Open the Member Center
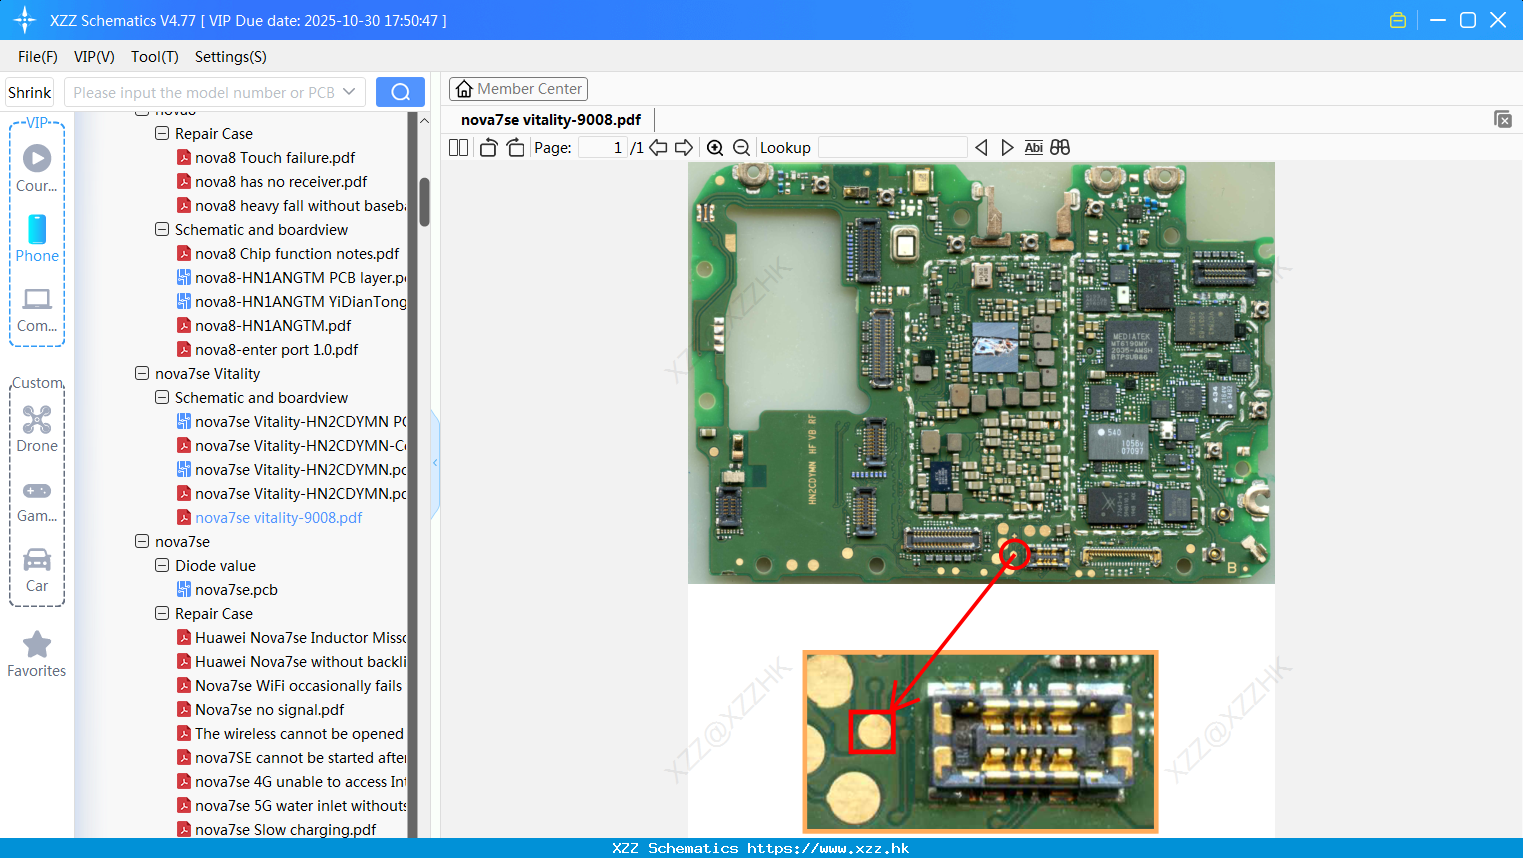This screenshot has height=858, width=1523. pyautogui.click(x=518, y=89)
